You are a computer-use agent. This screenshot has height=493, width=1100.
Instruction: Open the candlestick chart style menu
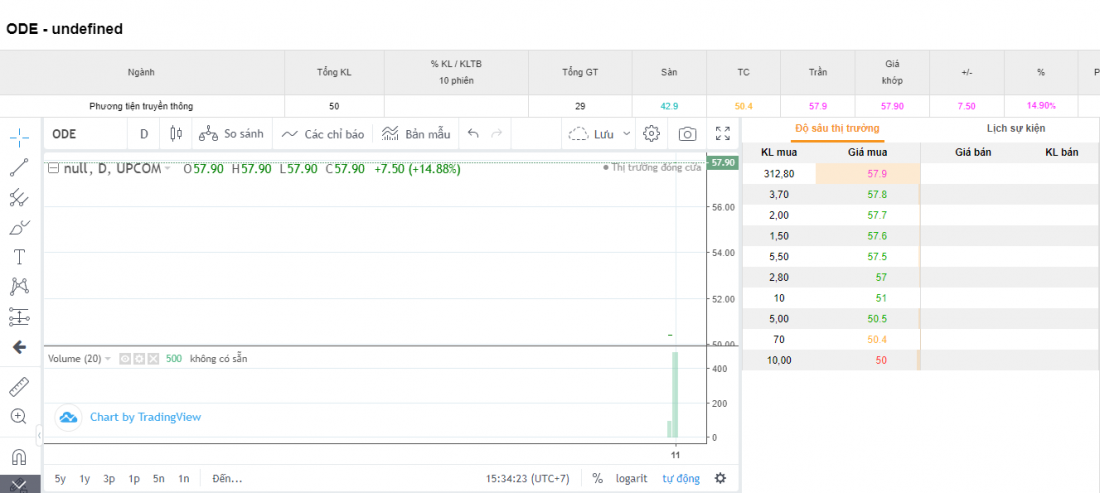[176, 134]
